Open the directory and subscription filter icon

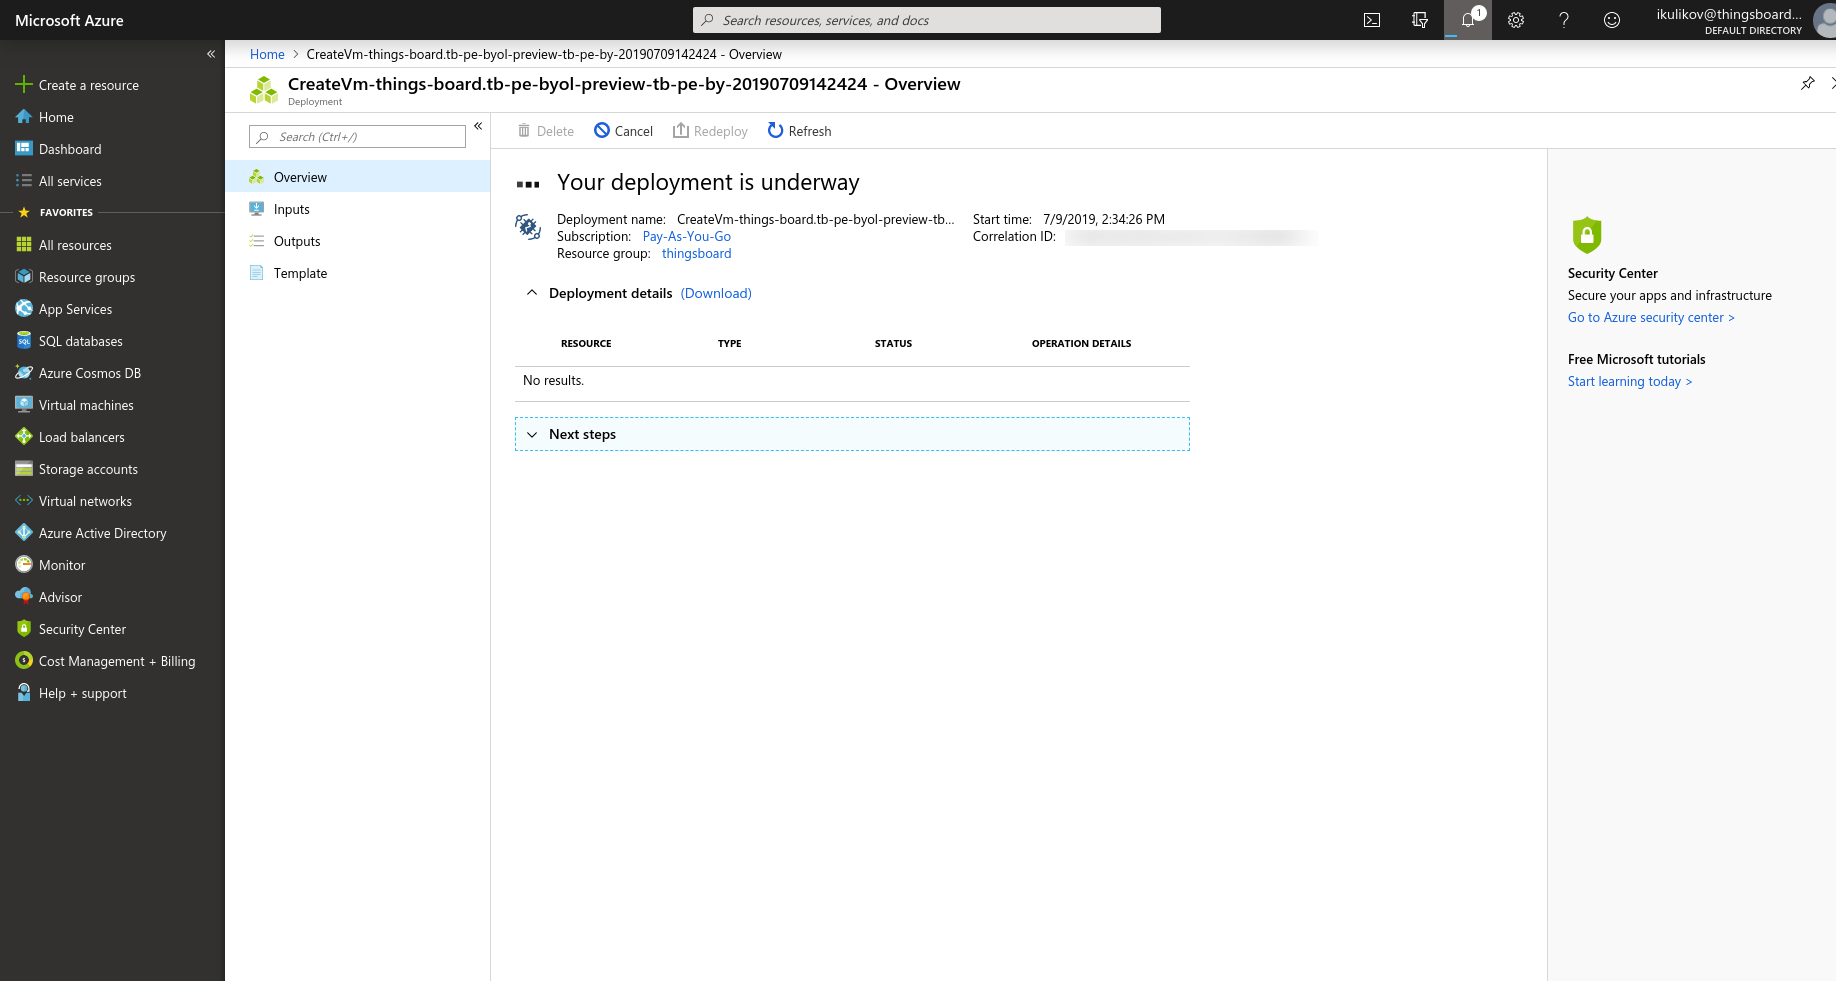coord(1420,20)
